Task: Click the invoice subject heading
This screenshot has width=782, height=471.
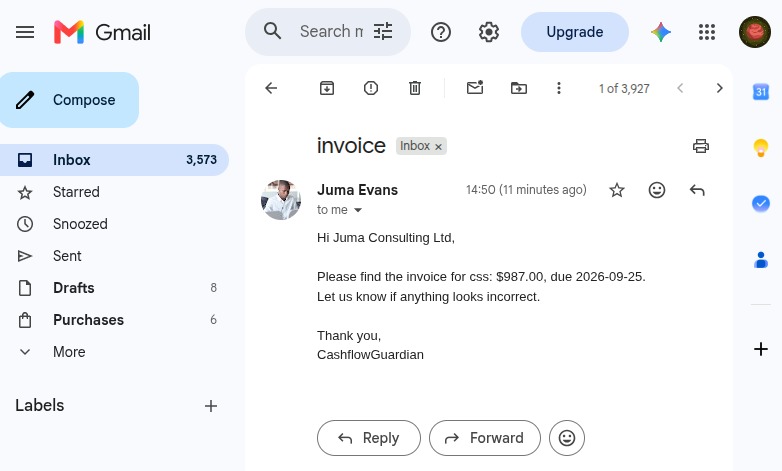Action: [x=351, y=146]
